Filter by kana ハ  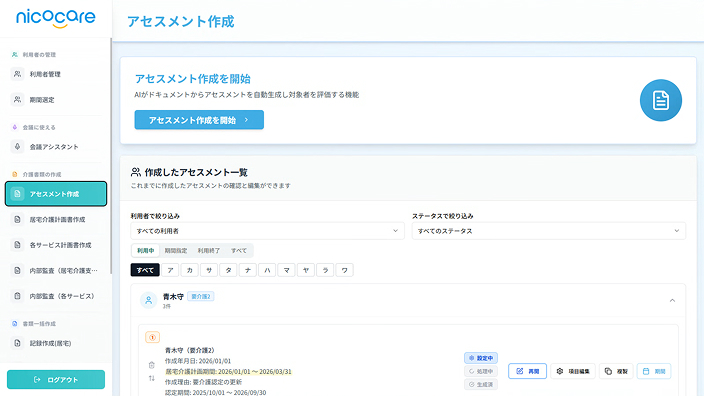click(x=267, y=270)
